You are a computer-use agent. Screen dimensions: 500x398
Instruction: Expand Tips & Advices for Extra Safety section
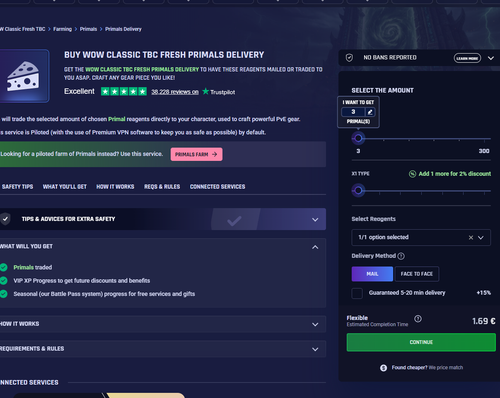click(x=163, y=219)
